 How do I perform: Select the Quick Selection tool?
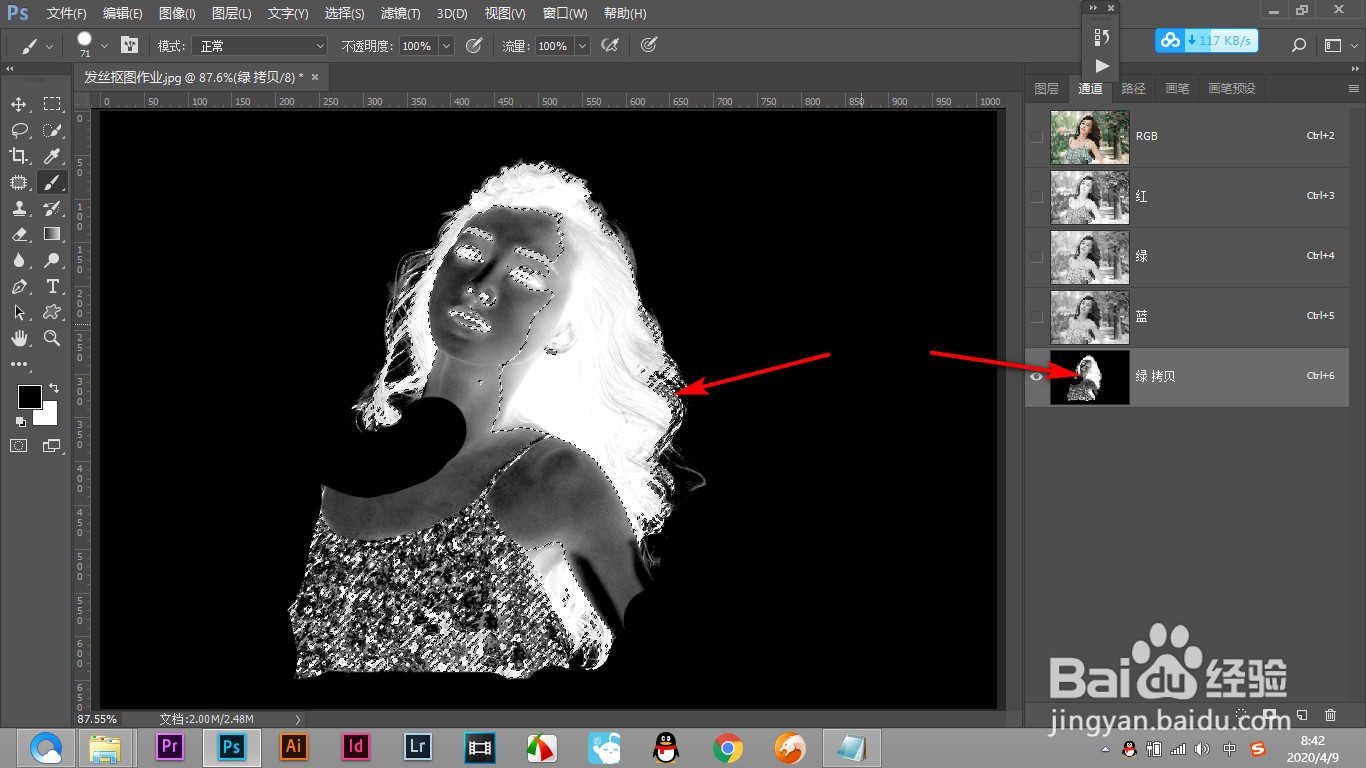[x=52, y=130]
